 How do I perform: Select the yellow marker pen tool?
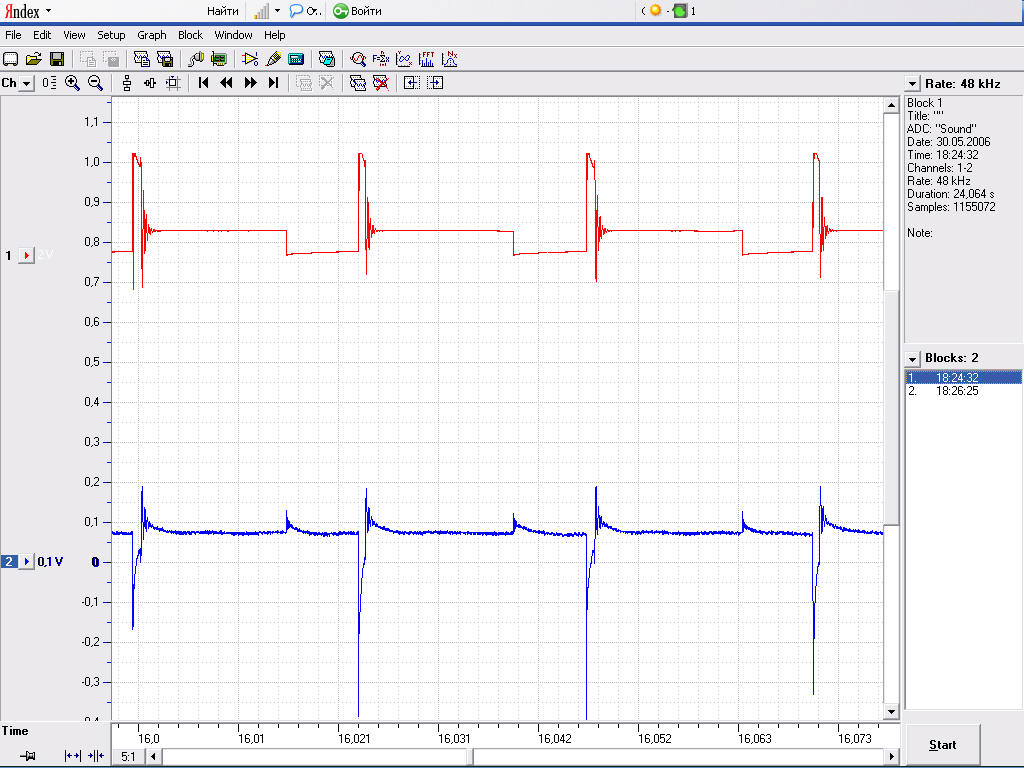tap(273, 59)
